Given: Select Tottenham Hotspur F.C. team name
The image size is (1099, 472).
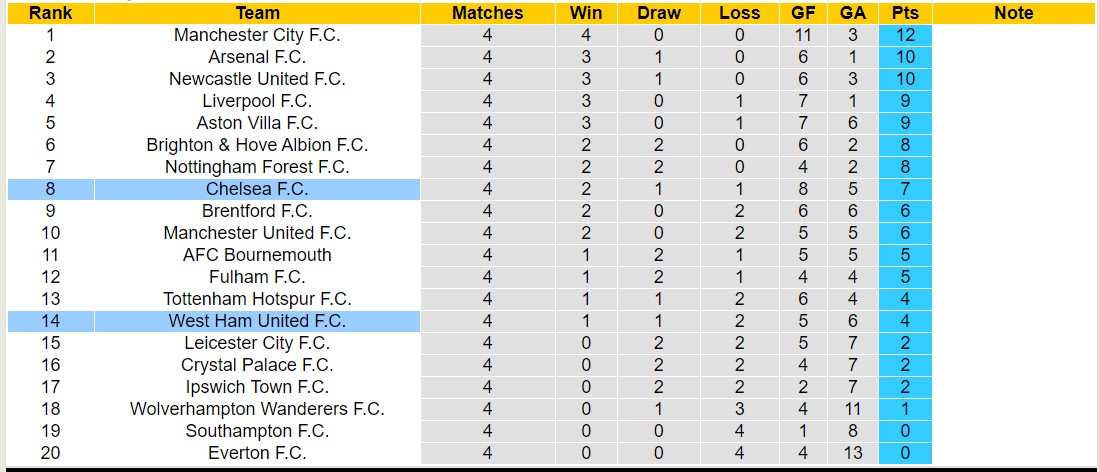Looking at the screenshot, I should pos(257,299).
